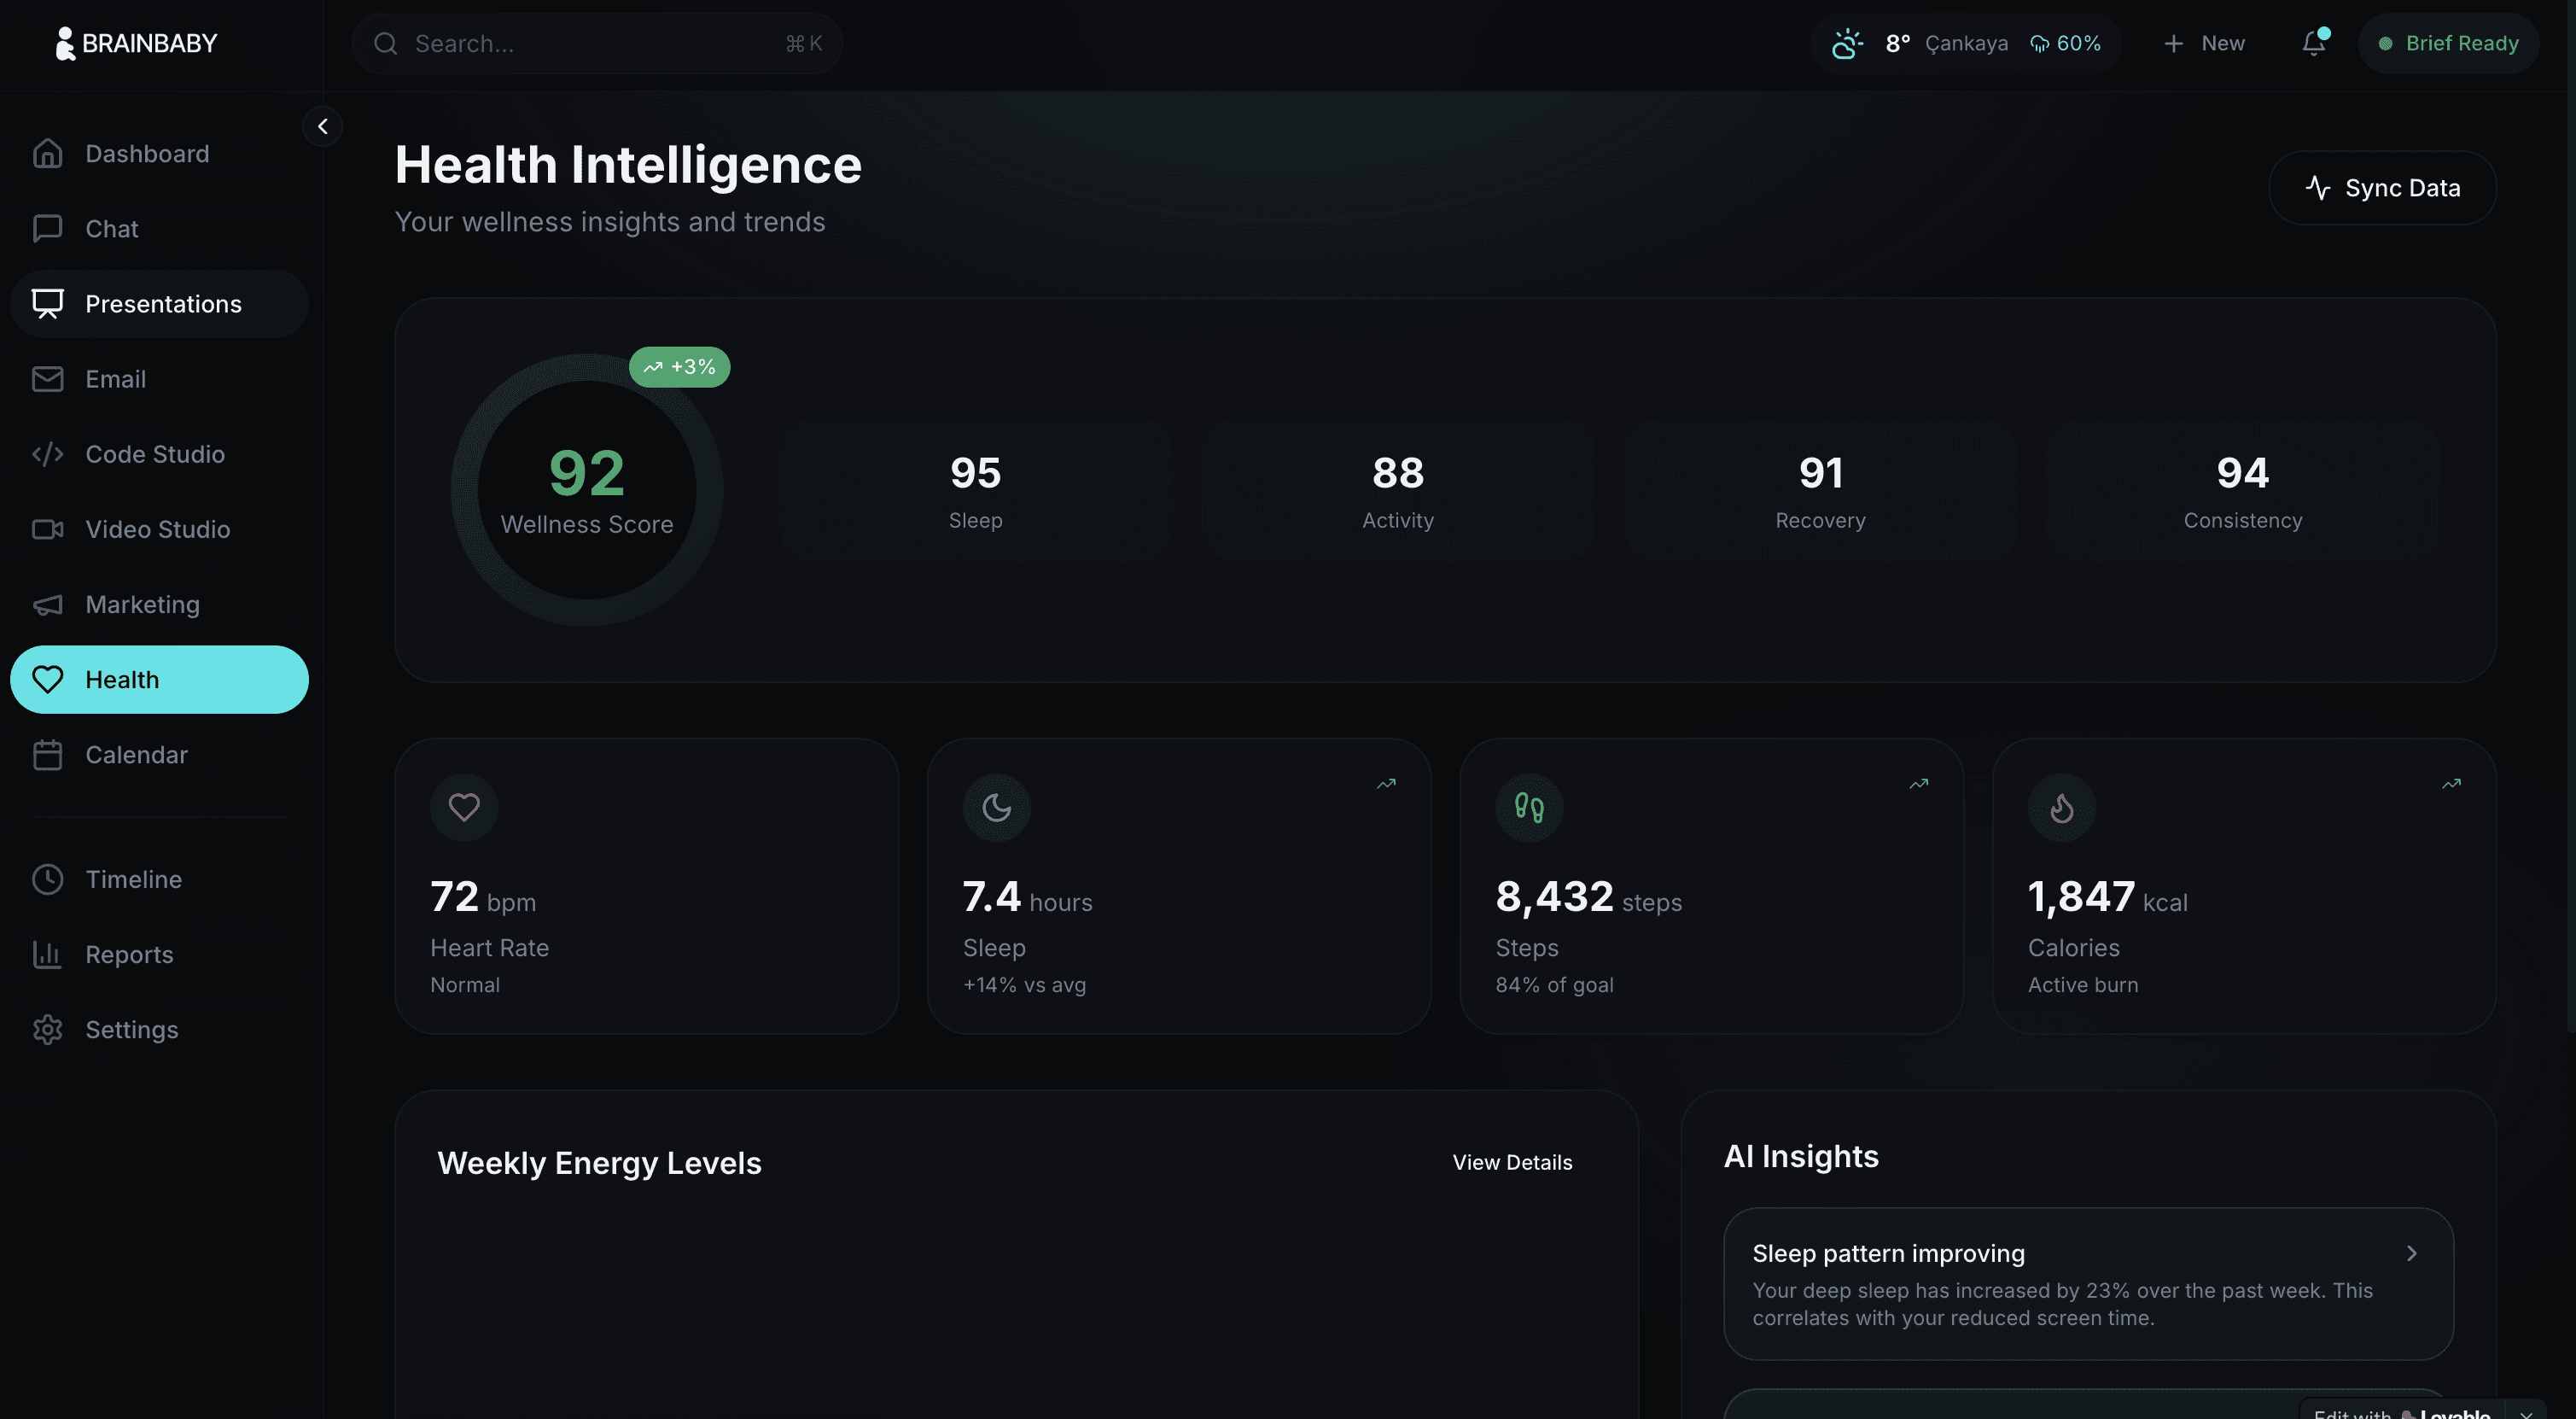
Task: Click the flame icon on Calories card
Action: [2061, 807]
